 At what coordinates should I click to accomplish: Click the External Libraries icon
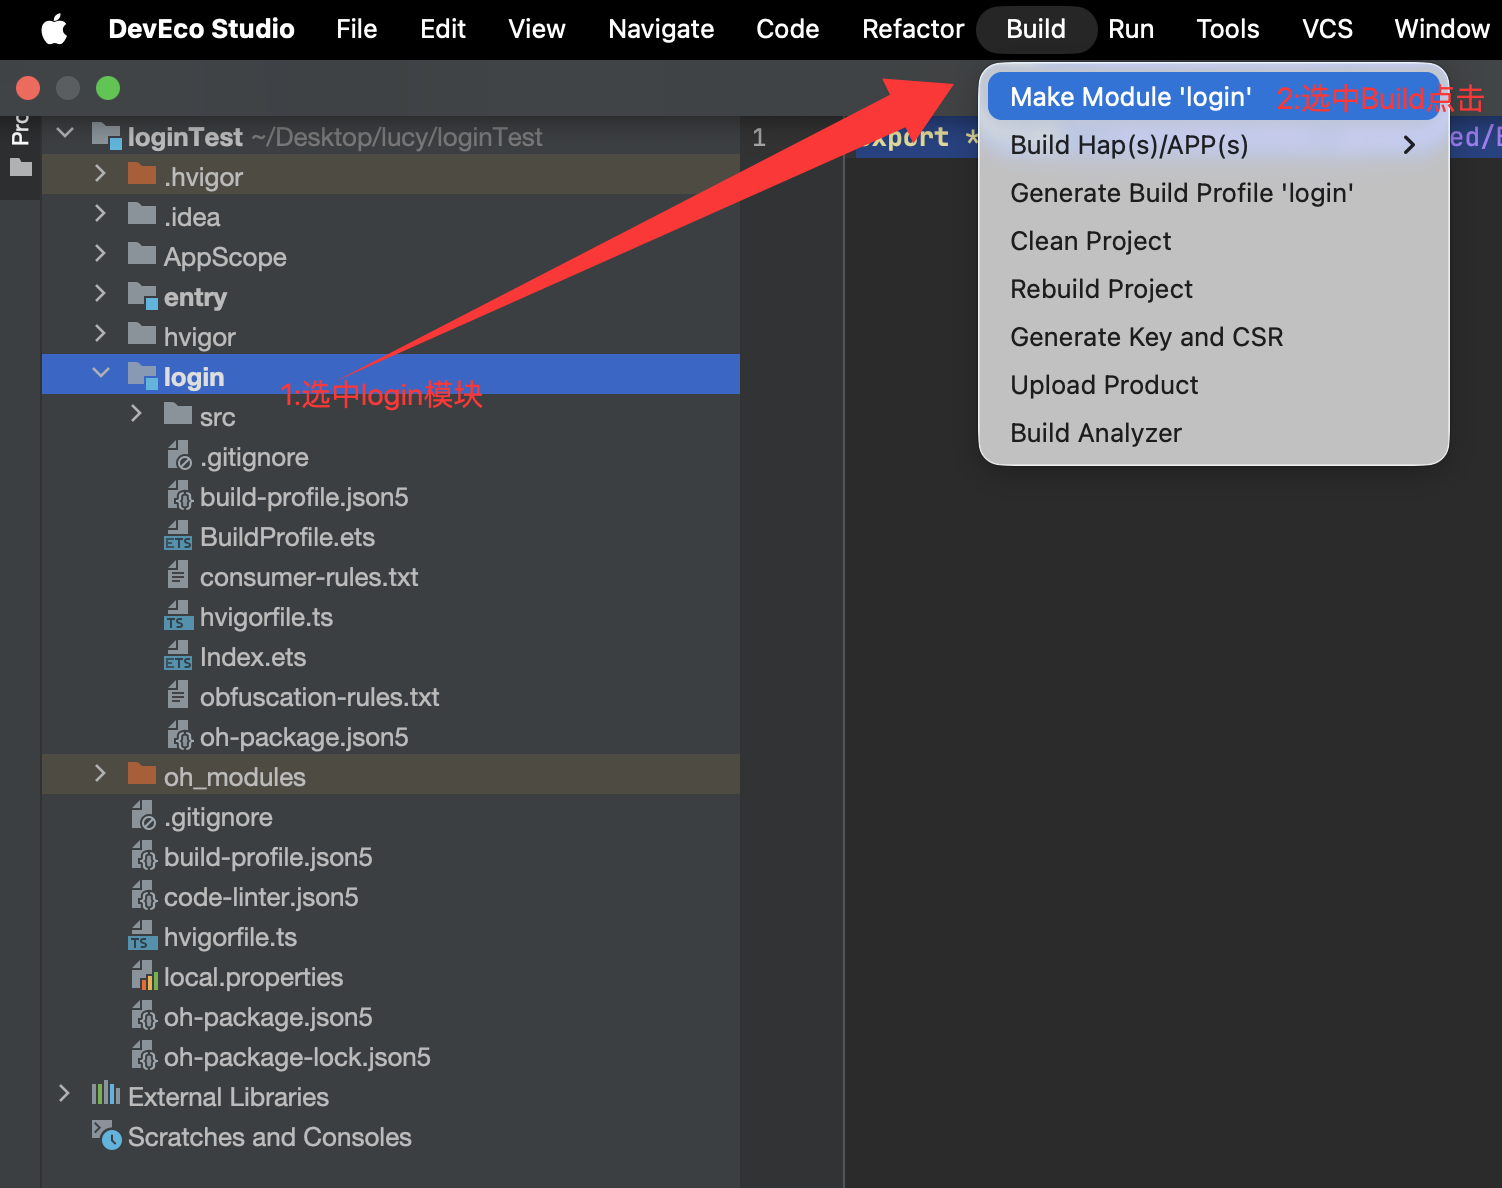point(106,1094)
